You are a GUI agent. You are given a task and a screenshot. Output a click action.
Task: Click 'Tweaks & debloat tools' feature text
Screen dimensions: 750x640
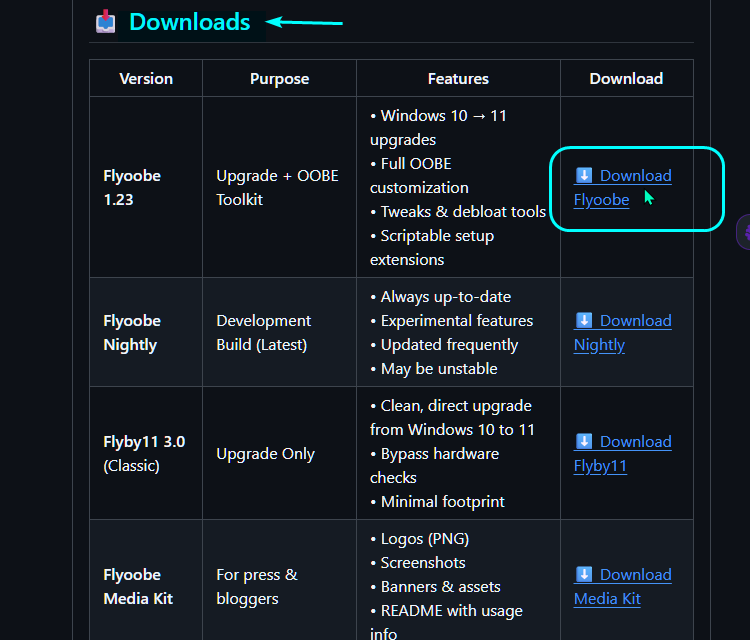coord(458,211)
